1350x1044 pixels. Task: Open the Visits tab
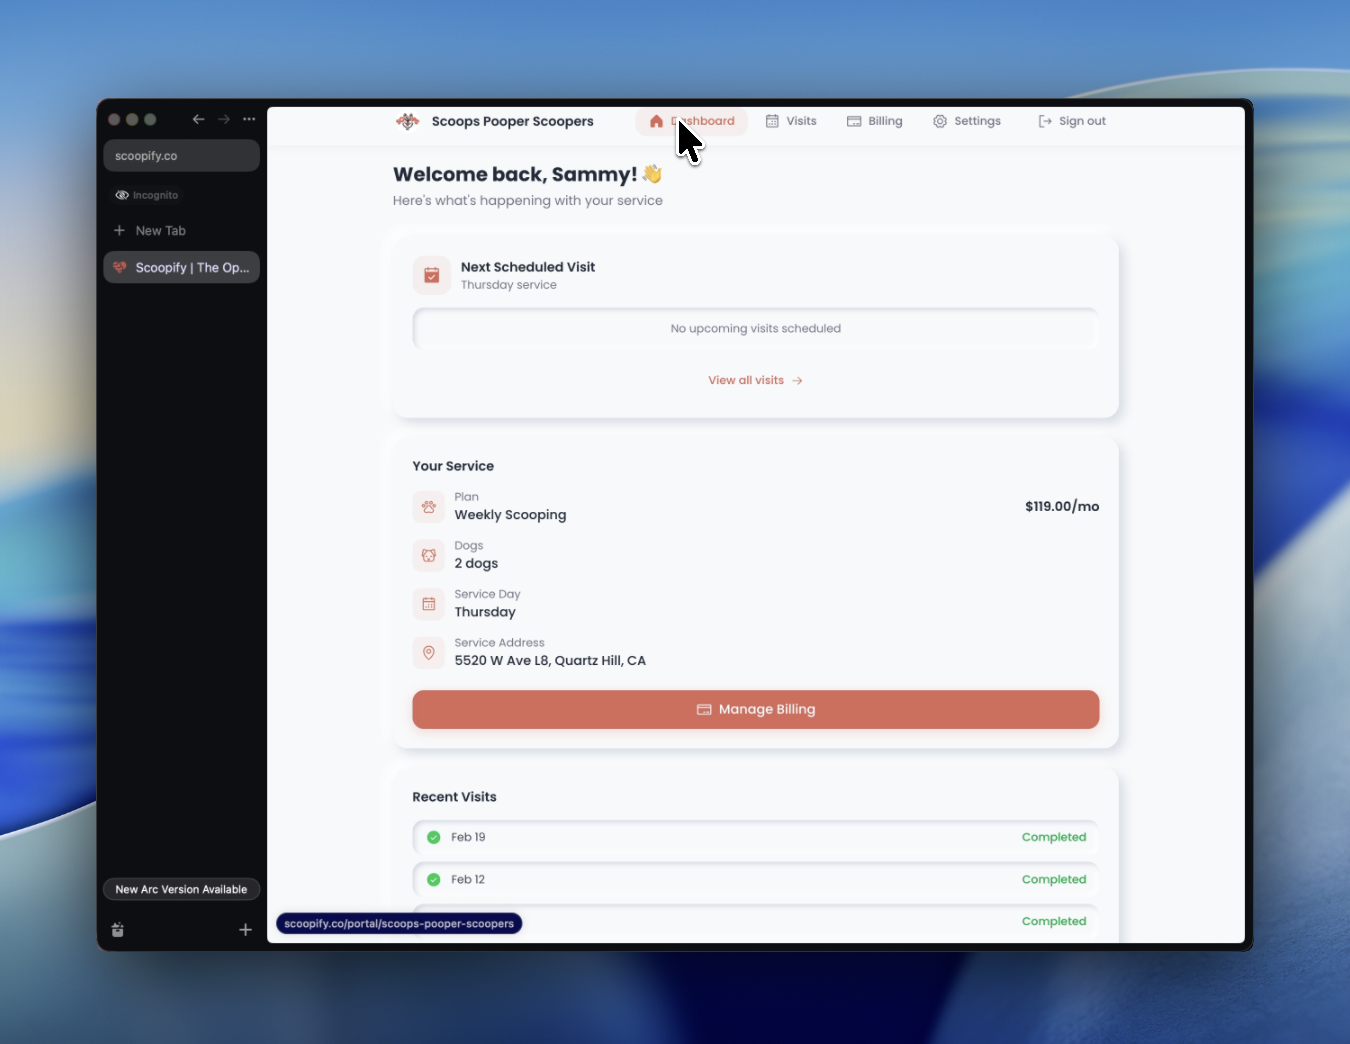point(791,121)
